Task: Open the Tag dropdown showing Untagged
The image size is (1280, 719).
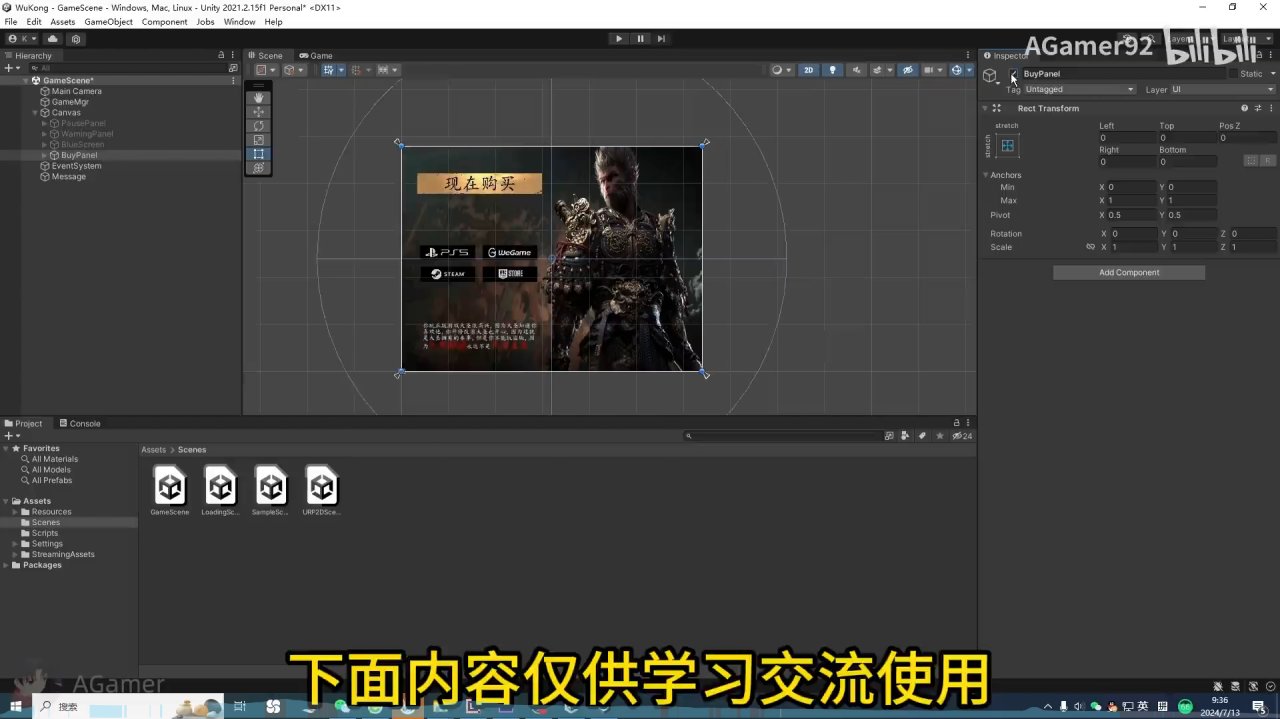Action: 1080,90
